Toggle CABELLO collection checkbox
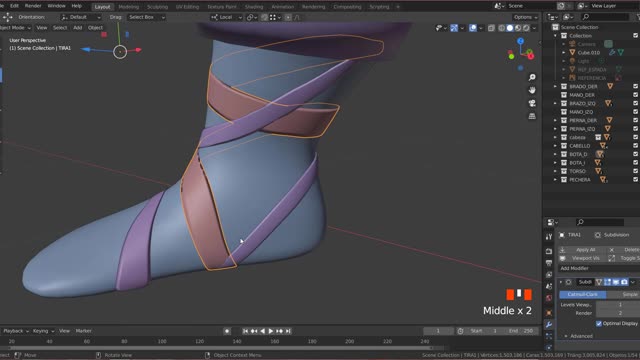The height and width of the screenshot is (360, 640). pyautogui.click(x=636, y=146)
